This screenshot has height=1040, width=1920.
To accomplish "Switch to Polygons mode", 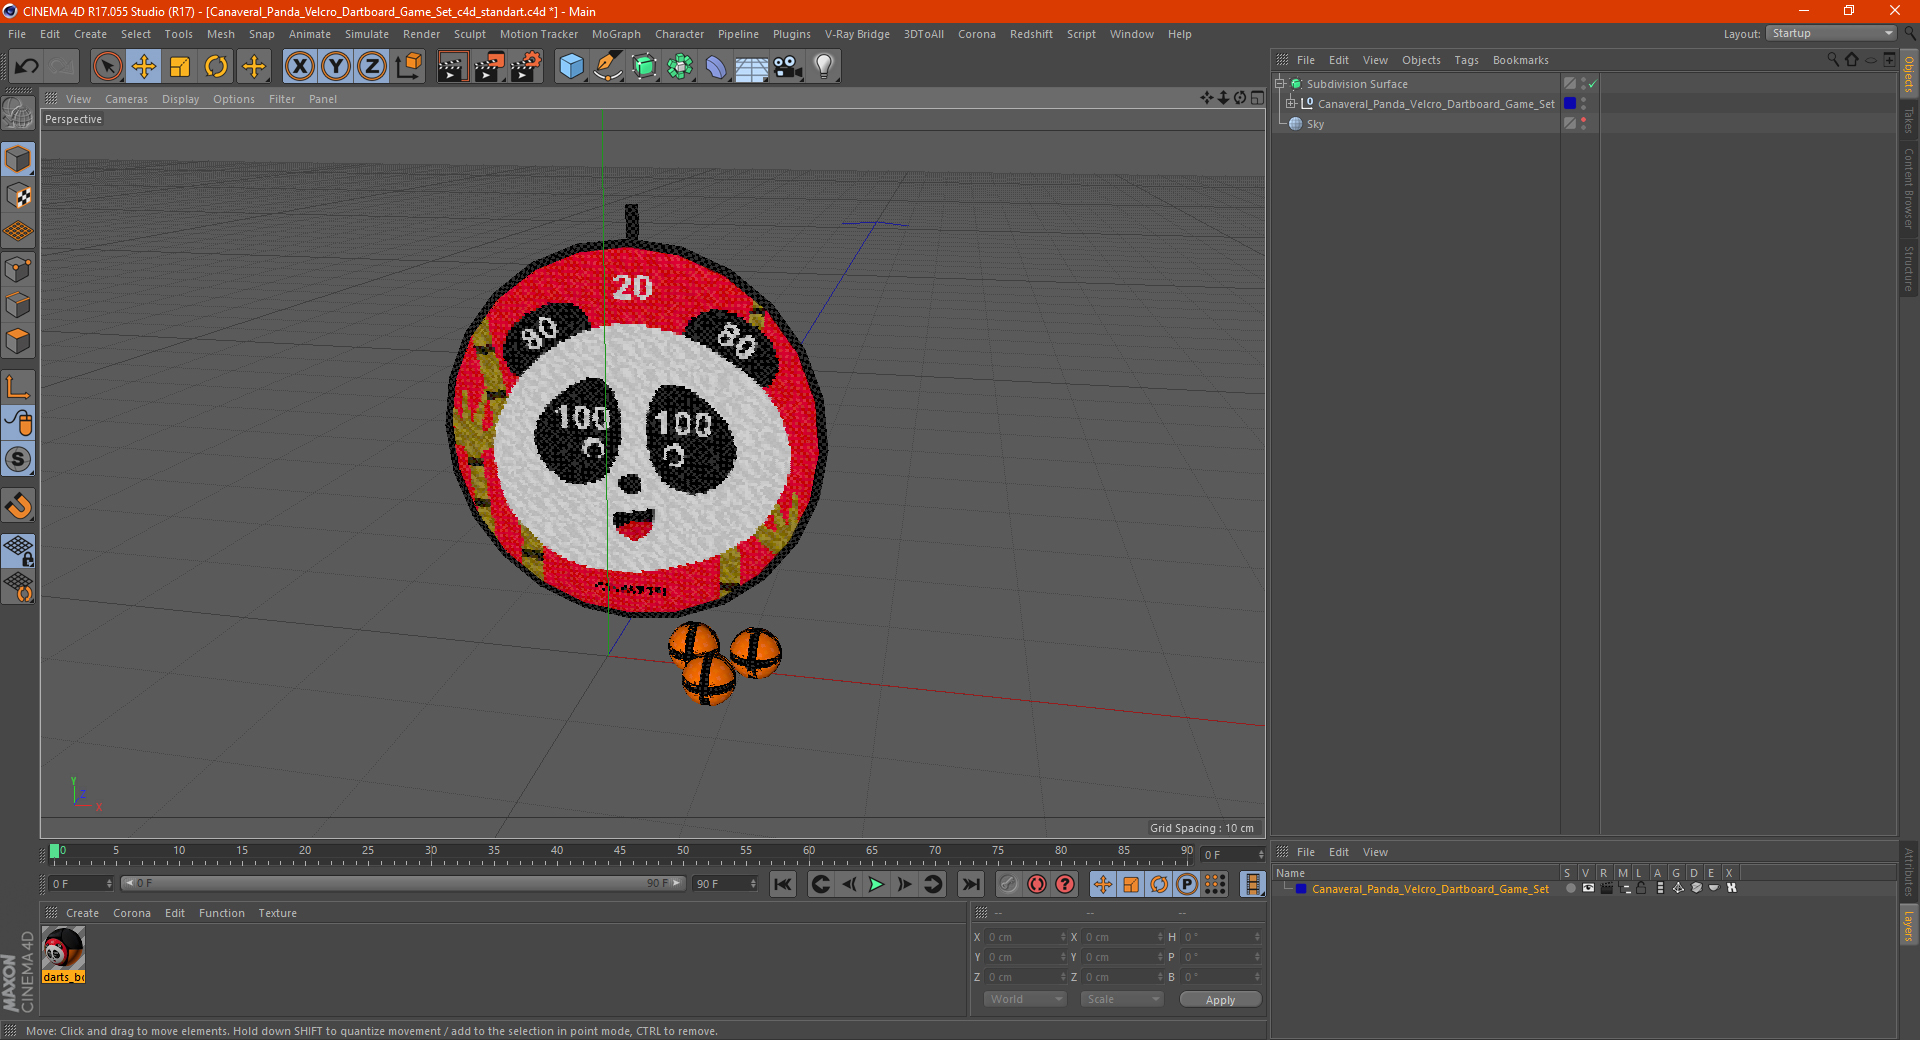I will 18,341.
